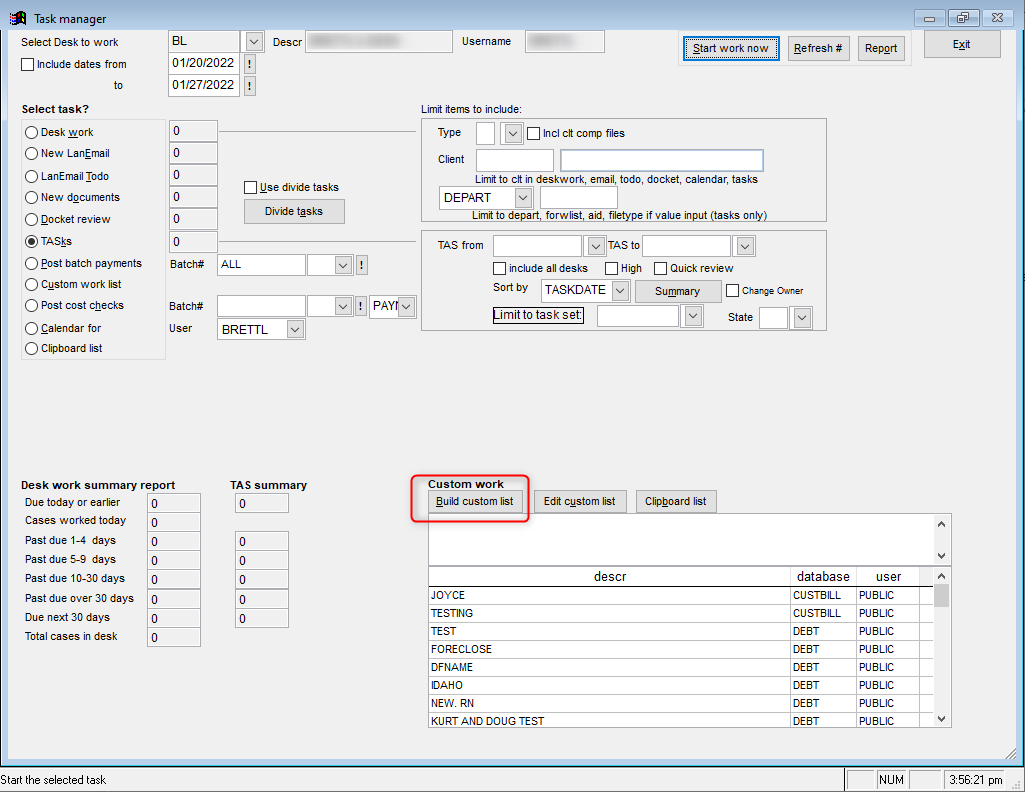The width and height of the screenshot is (1025, 792).
Task: Enable the Quick review checkbox
Action: (x=660, y=269)
